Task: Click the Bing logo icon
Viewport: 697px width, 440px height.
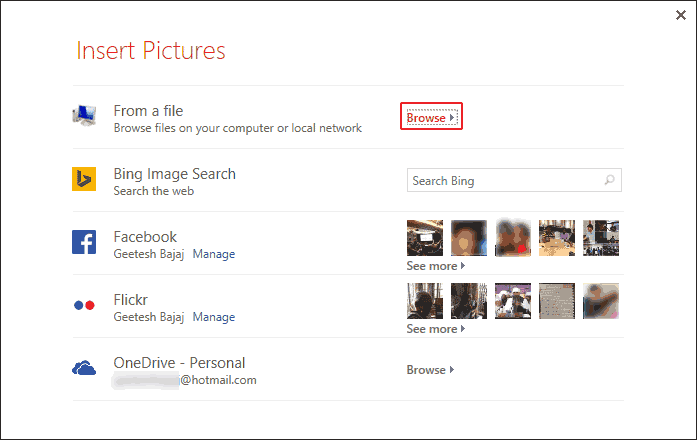Action: (x=84, y=179)
